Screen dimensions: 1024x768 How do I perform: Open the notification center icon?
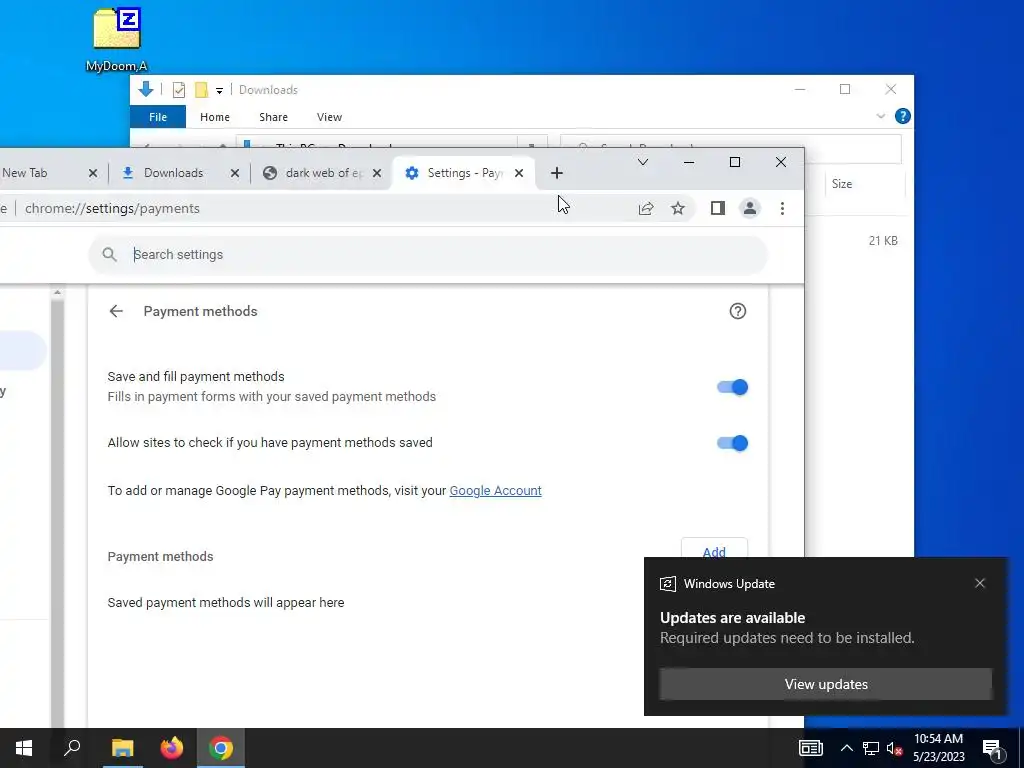pyautogui.click(x=992, y=749)
